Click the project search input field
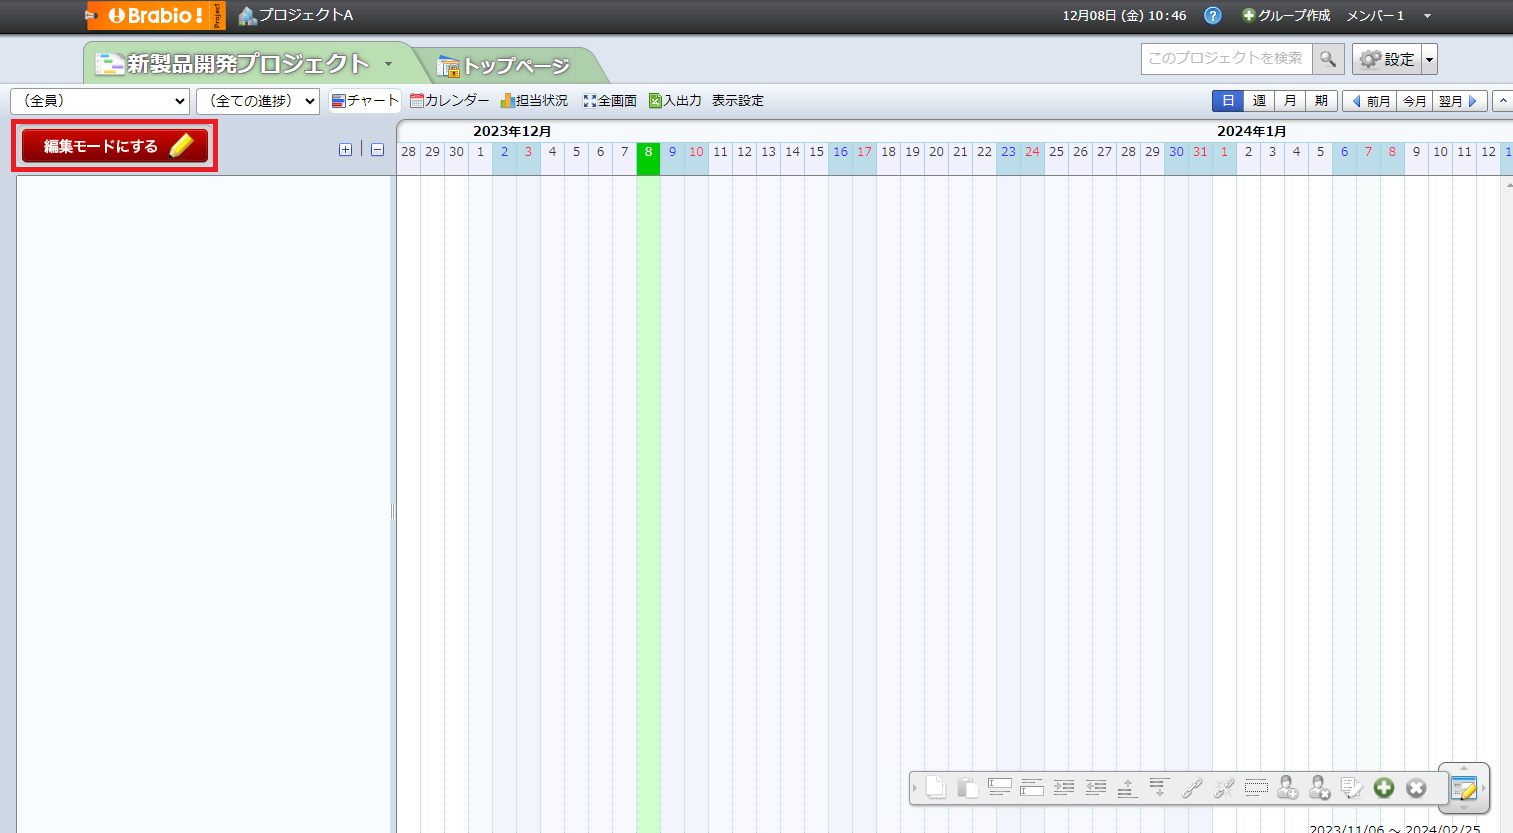Viewport: 1513px width, 833px height. (x=1226, y=59)
